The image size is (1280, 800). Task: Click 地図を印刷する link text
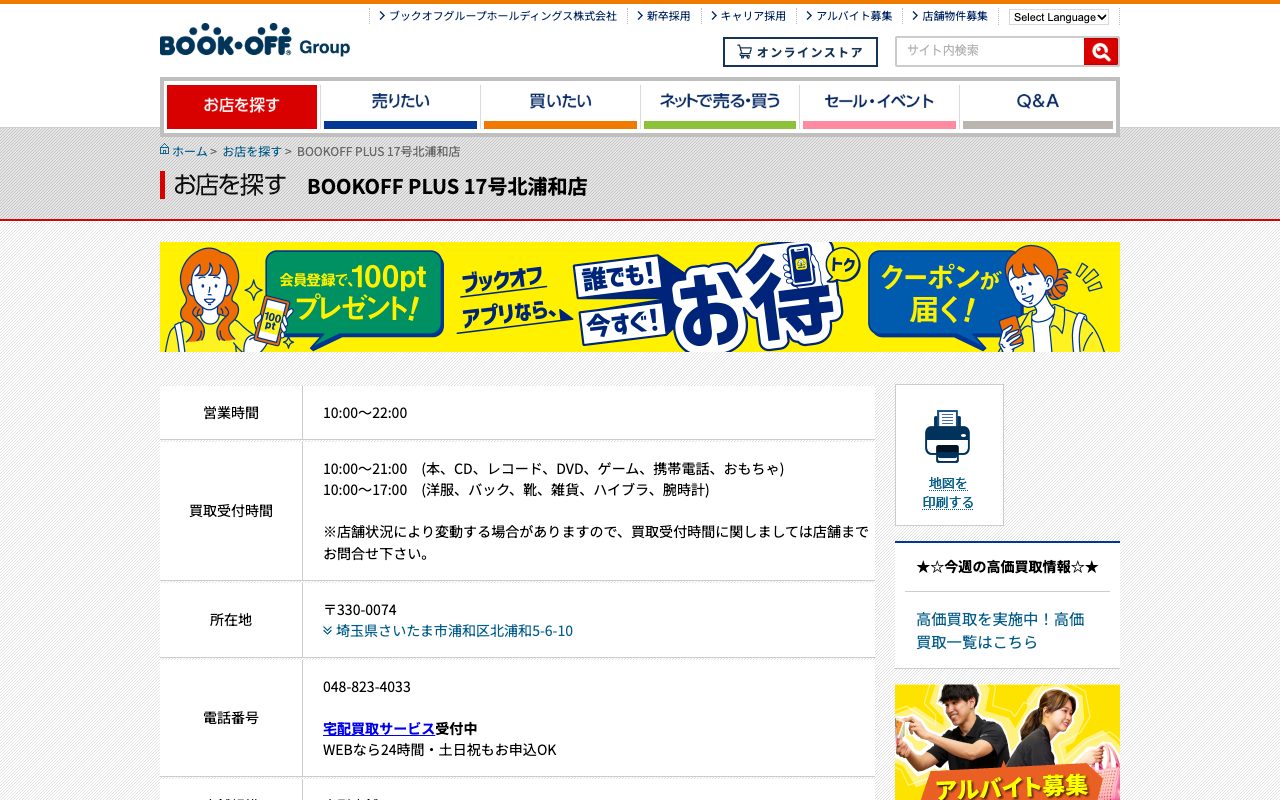(x=948, y=493)
